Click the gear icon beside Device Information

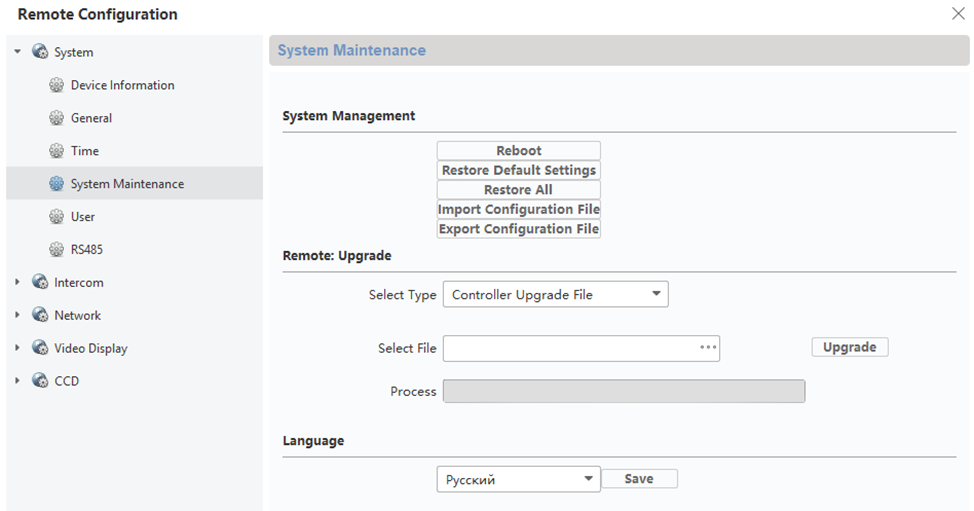coord(57,85)
